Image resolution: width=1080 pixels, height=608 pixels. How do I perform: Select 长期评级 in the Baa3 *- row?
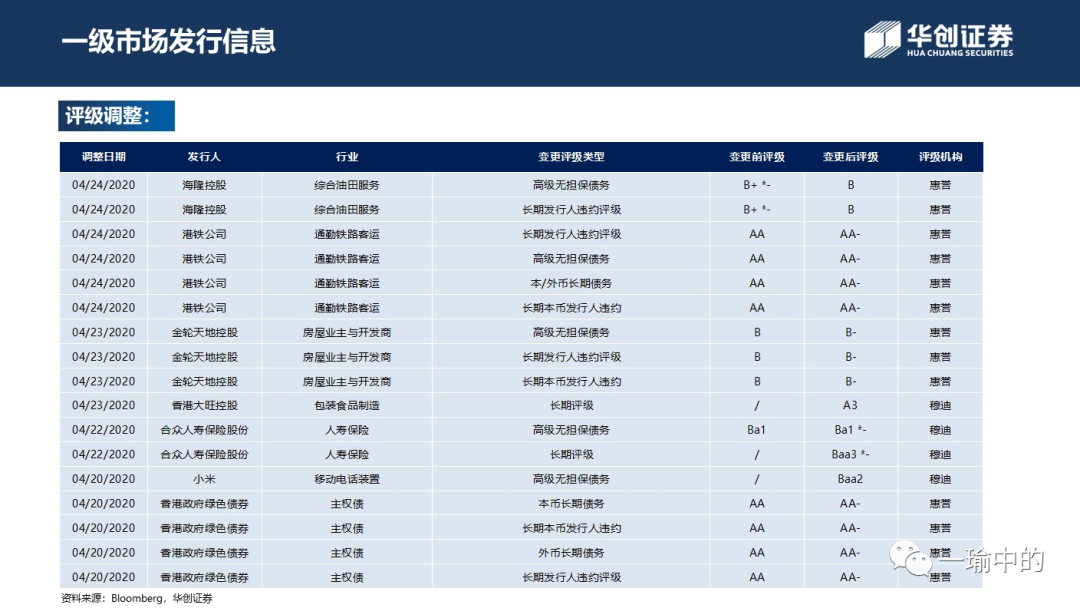(571, 454)
